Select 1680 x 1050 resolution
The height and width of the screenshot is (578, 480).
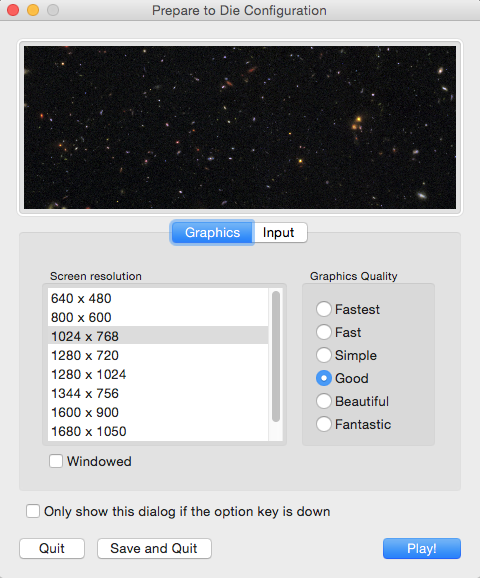[158, 431]
